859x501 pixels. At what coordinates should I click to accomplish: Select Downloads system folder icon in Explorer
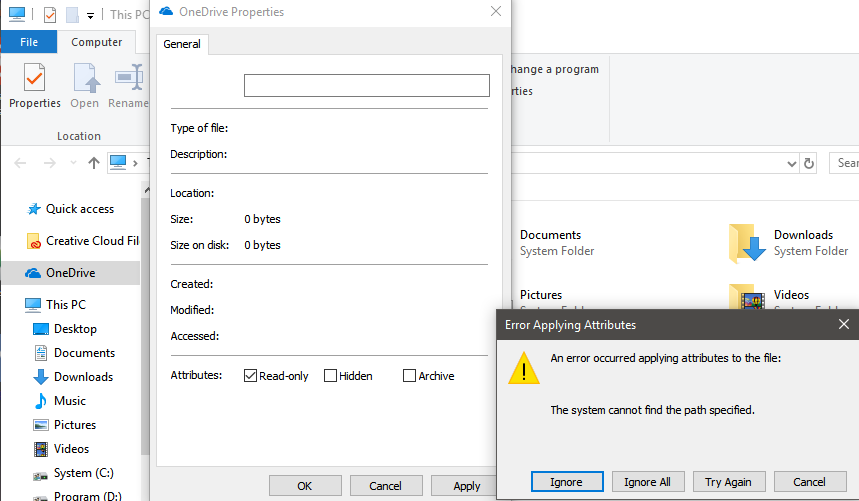[x=747, y=243]
